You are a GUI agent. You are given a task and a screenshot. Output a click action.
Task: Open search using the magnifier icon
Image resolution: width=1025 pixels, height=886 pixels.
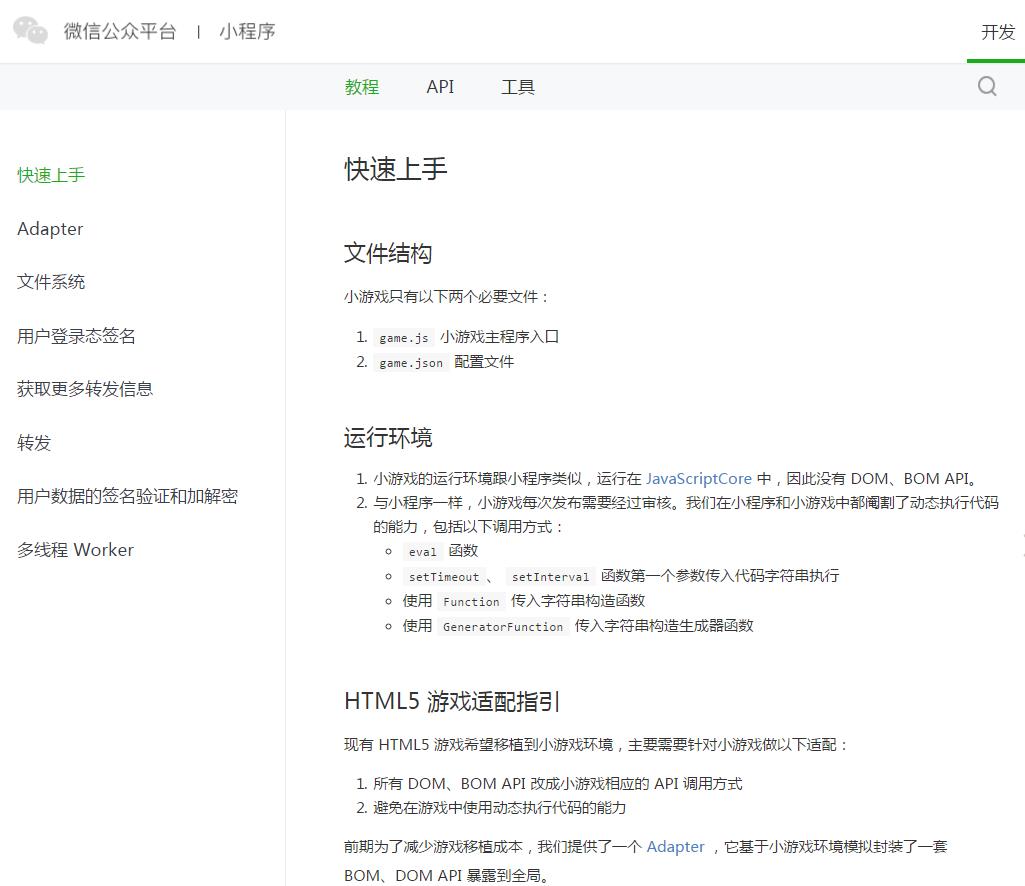click(987, 86)
